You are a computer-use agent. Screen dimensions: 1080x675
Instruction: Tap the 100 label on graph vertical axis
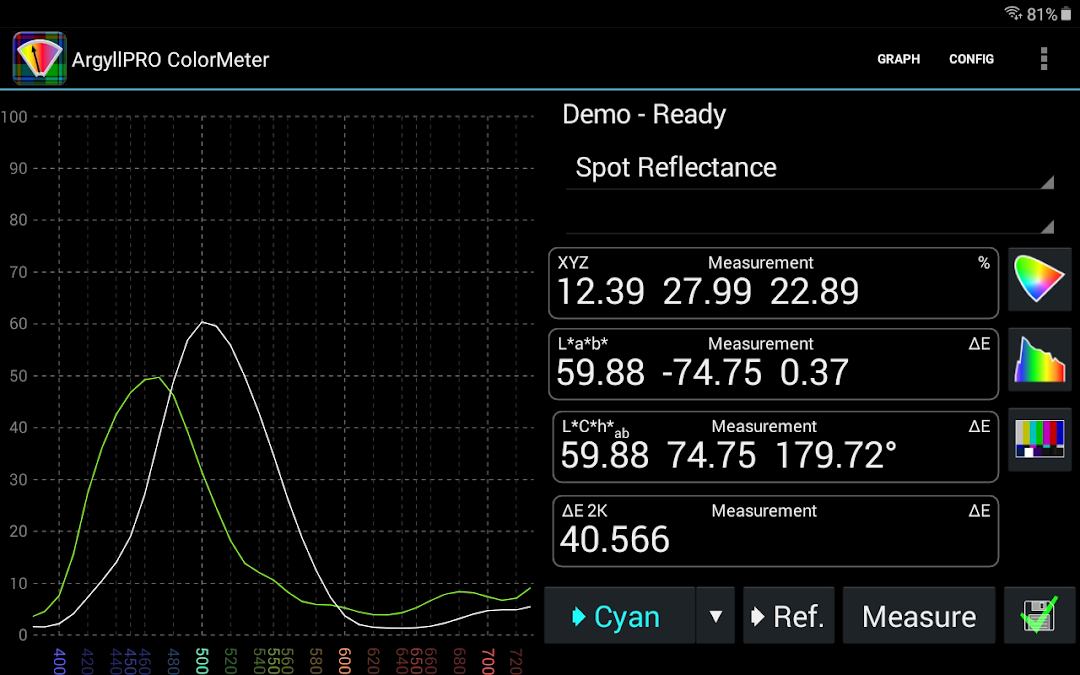[x=14, y=116]
